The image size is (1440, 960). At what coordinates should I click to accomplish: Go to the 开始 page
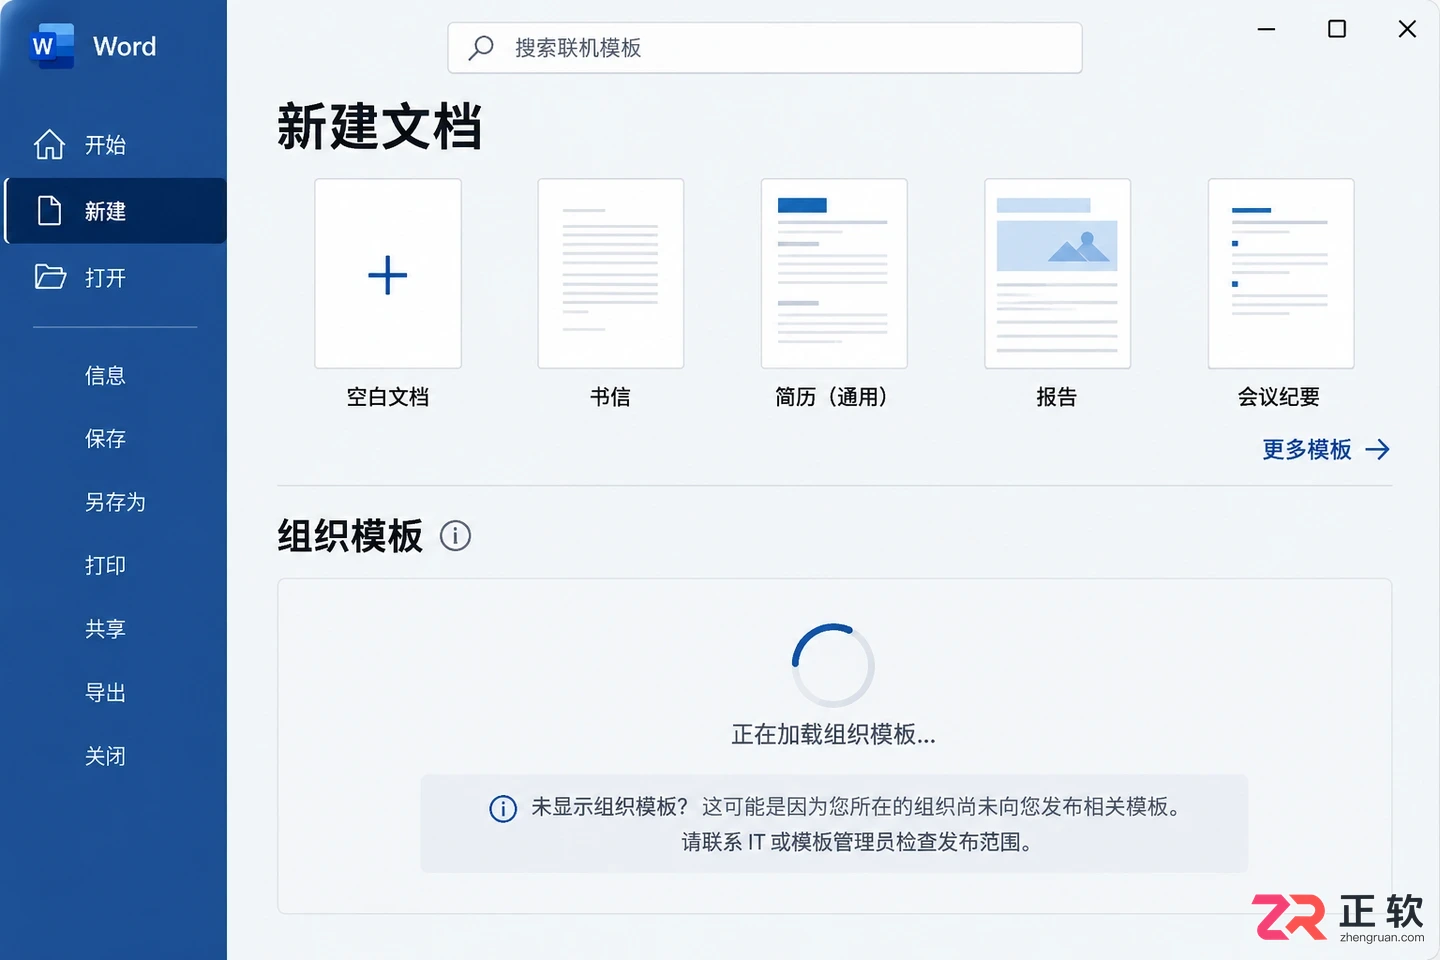pos(115,145)
